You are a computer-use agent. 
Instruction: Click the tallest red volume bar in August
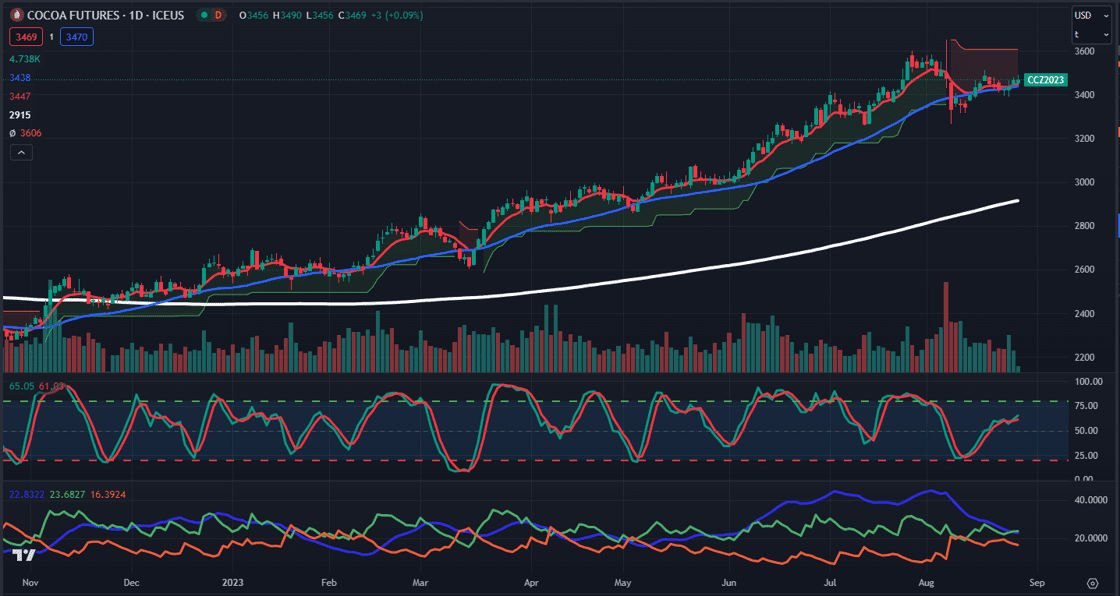(x=946, y=327)
